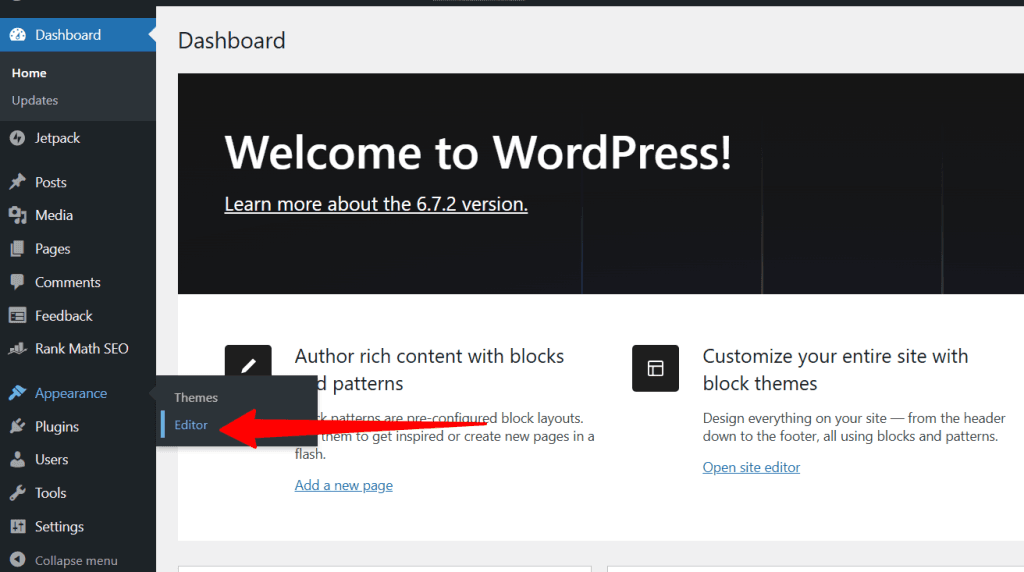Click the Open site editor link
Image resolution: width=1024 pixels, height=572 pixels.
[x=751, y=467]
